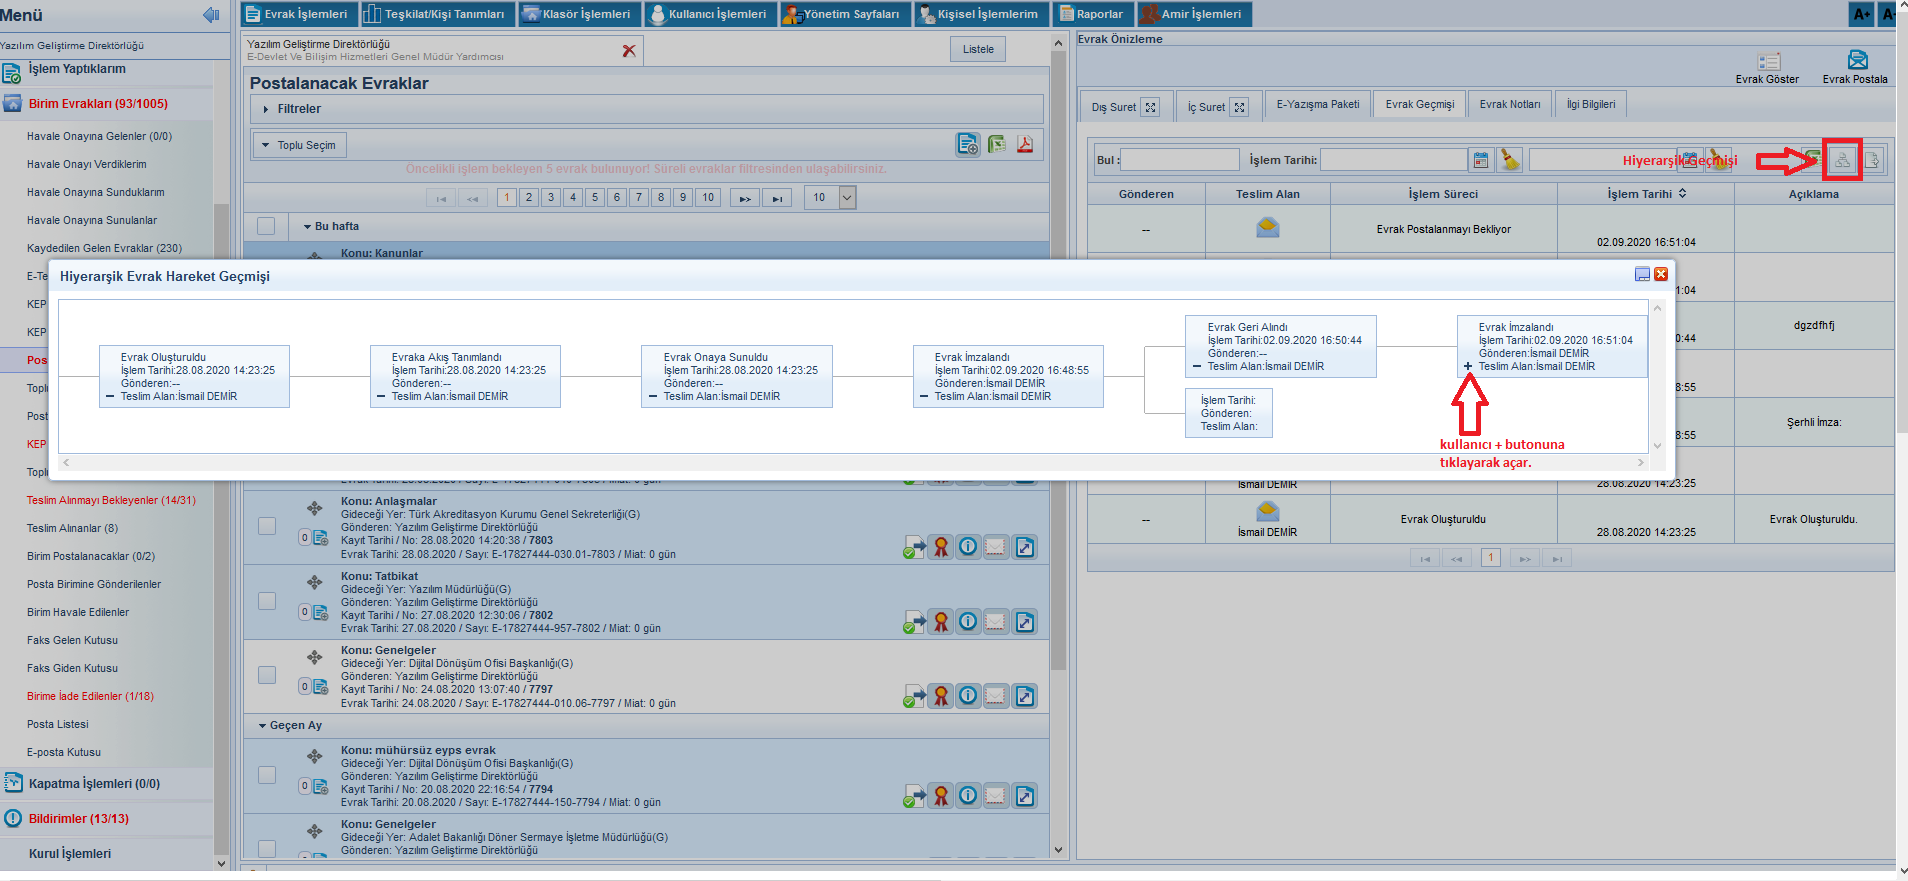
Task: Open the page size dropdown showing 10
Action: (x=847, y=198)
